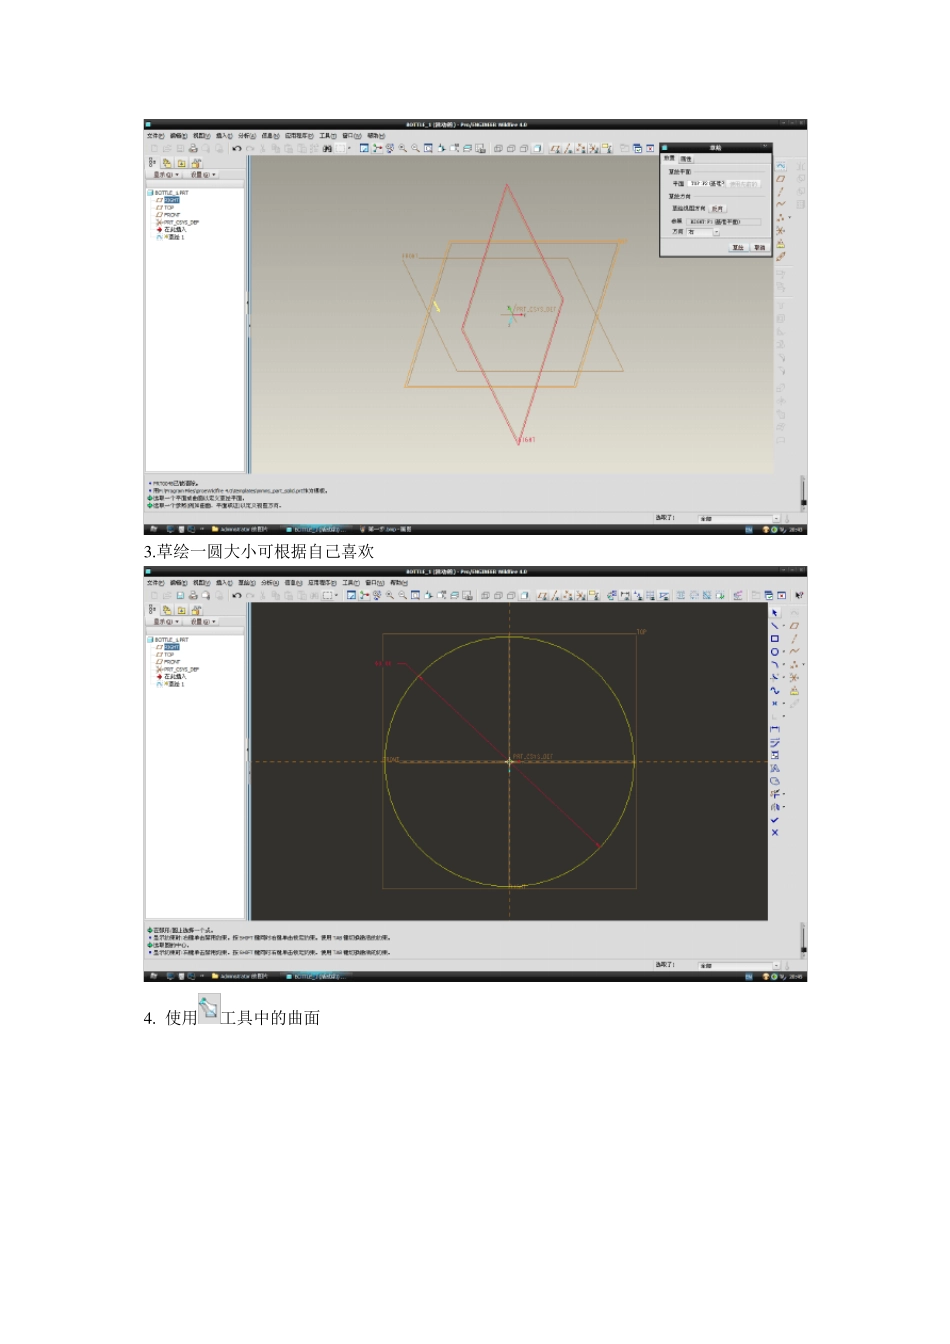Open the 显示 dropdown in the bottom model tree
Image resolution: width=950 pixels, height=1344 pixels.
point(166,622)
